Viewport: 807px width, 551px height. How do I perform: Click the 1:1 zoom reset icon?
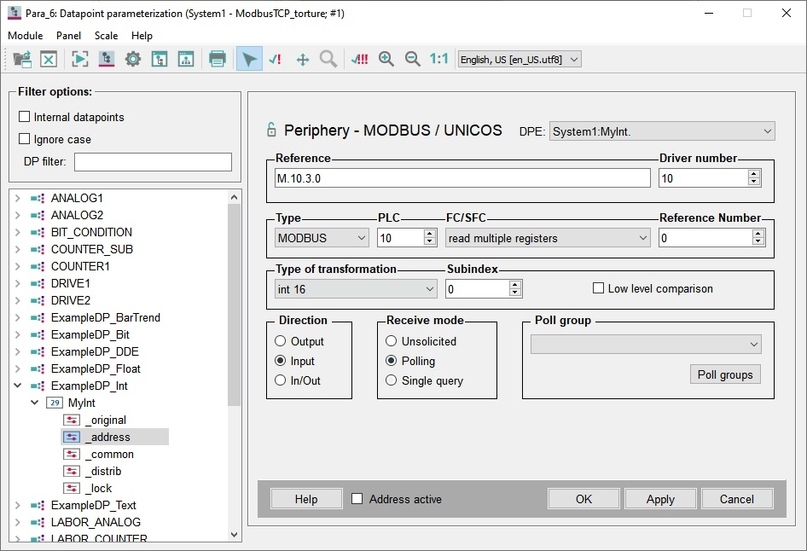439,59
